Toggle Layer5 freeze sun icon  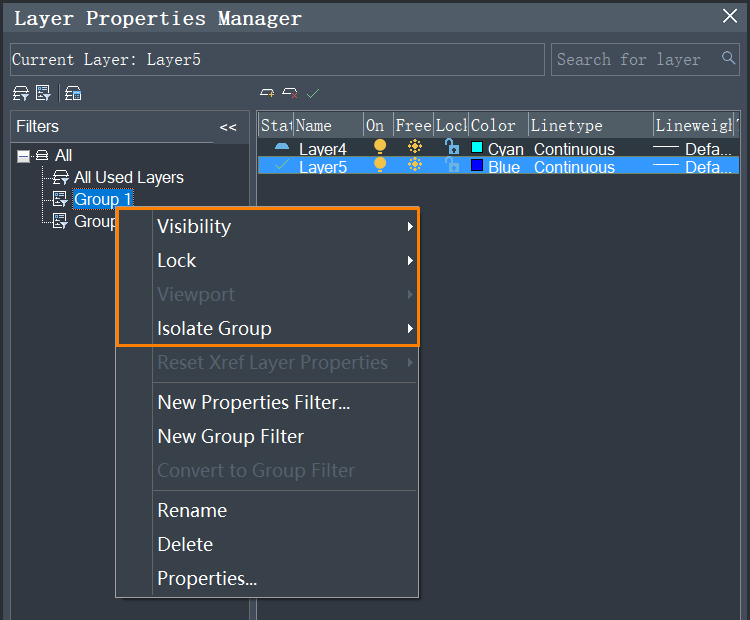pos(414,165)
